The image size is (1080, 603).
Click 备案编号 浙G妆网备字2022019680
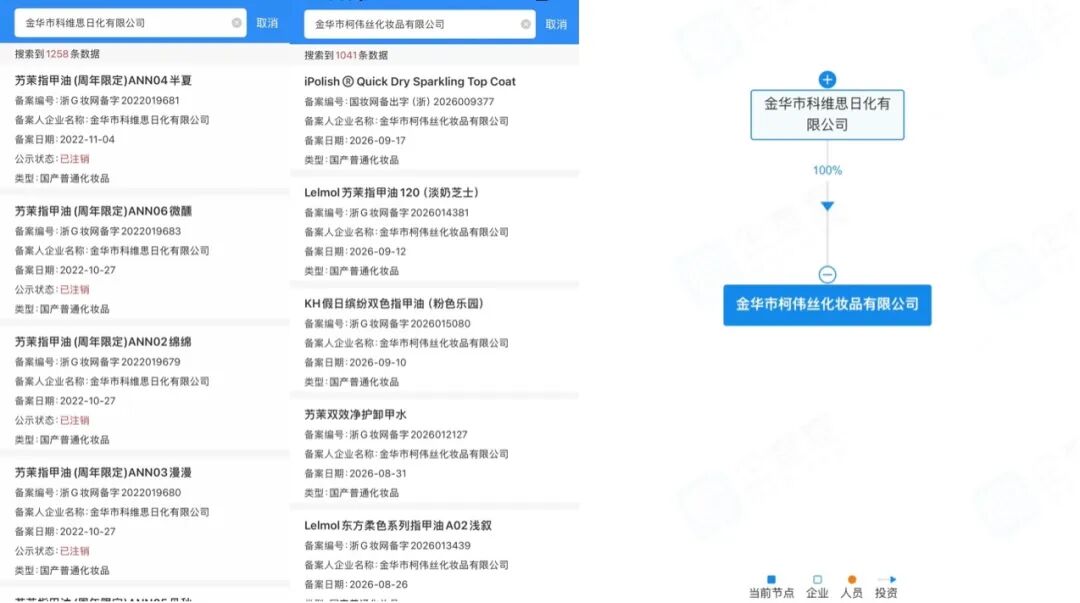point(97,493)
